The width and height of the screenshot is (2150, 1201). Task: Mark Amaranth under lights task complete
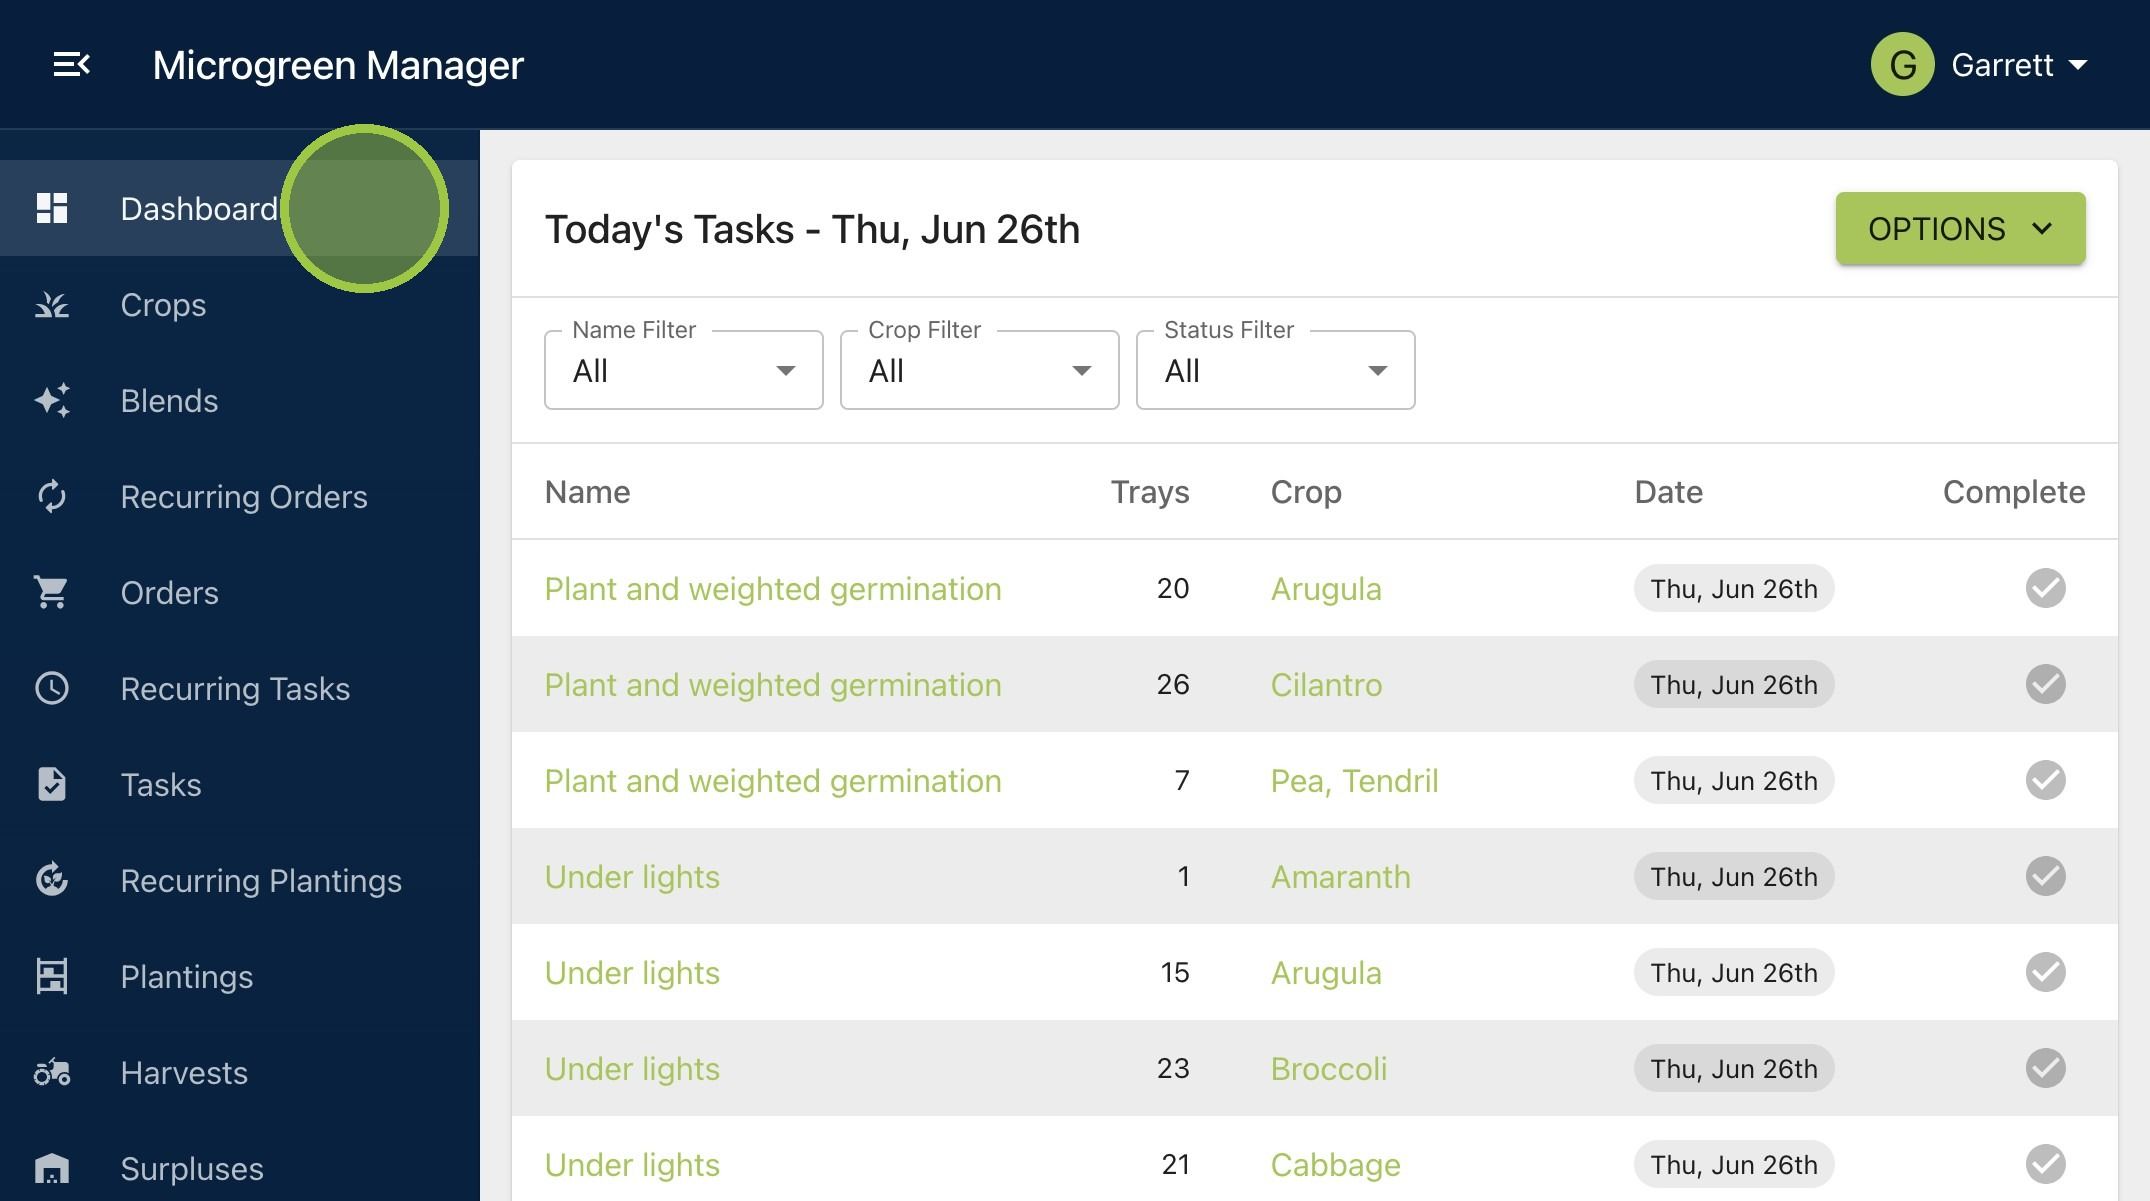[2046, 876]
